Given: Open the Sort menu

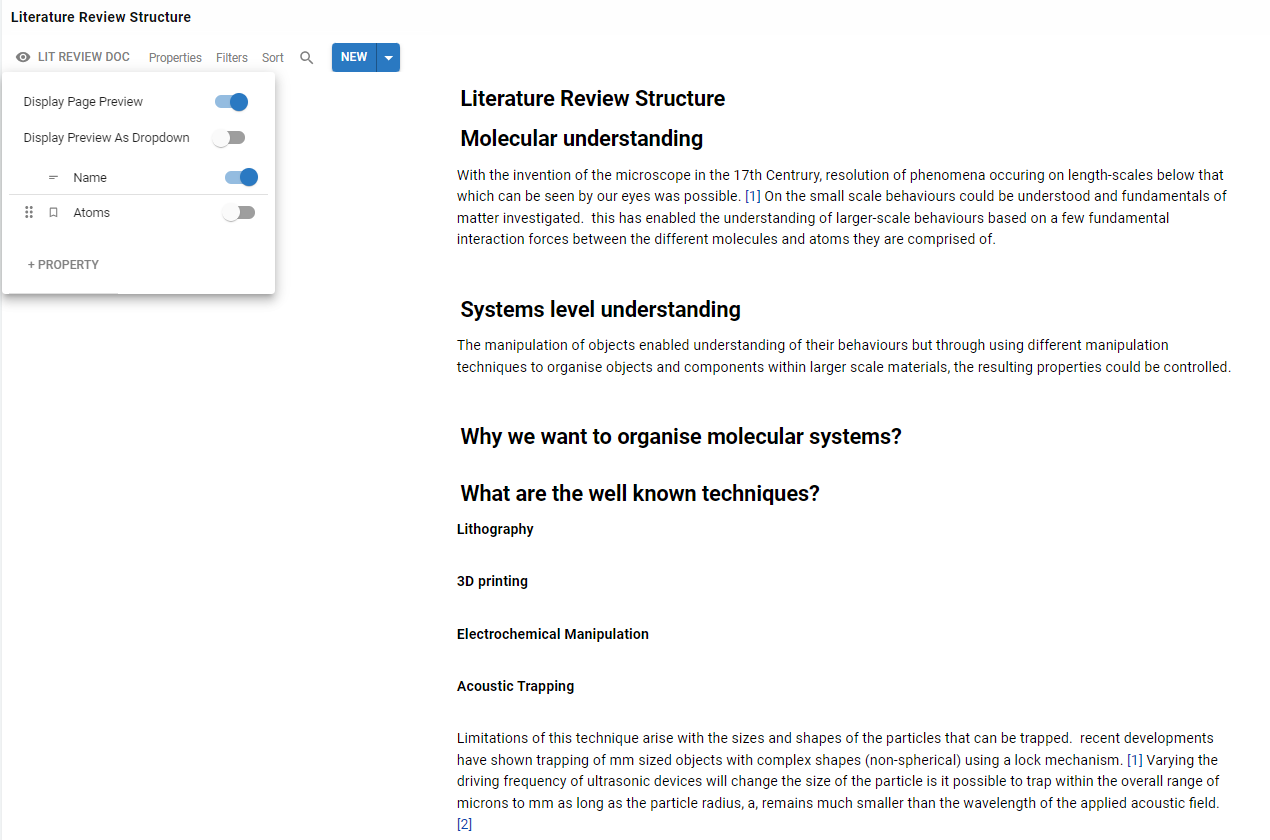Looking at the screenshot, I should coord(273,58).
